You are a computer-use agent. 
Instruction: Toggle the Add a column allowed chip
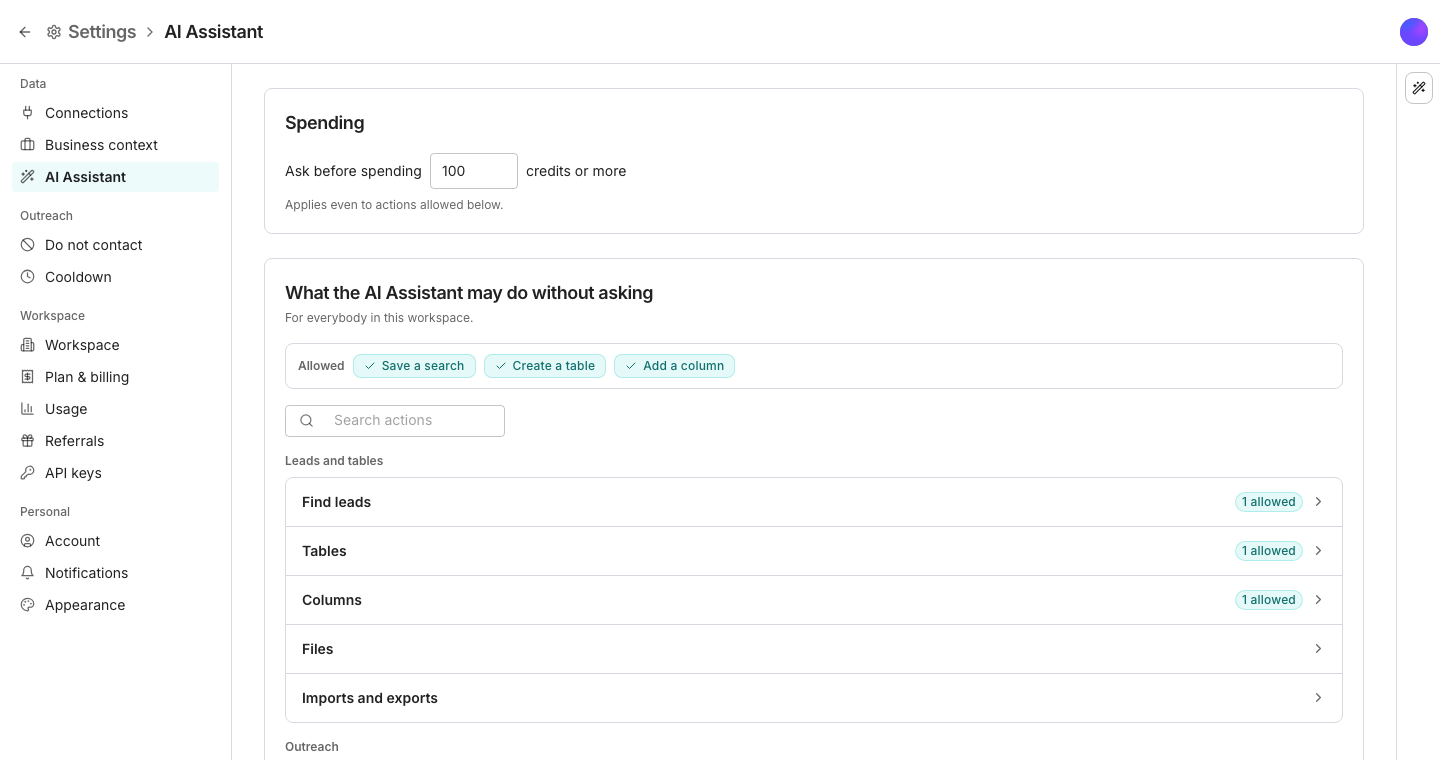[675, 366]
